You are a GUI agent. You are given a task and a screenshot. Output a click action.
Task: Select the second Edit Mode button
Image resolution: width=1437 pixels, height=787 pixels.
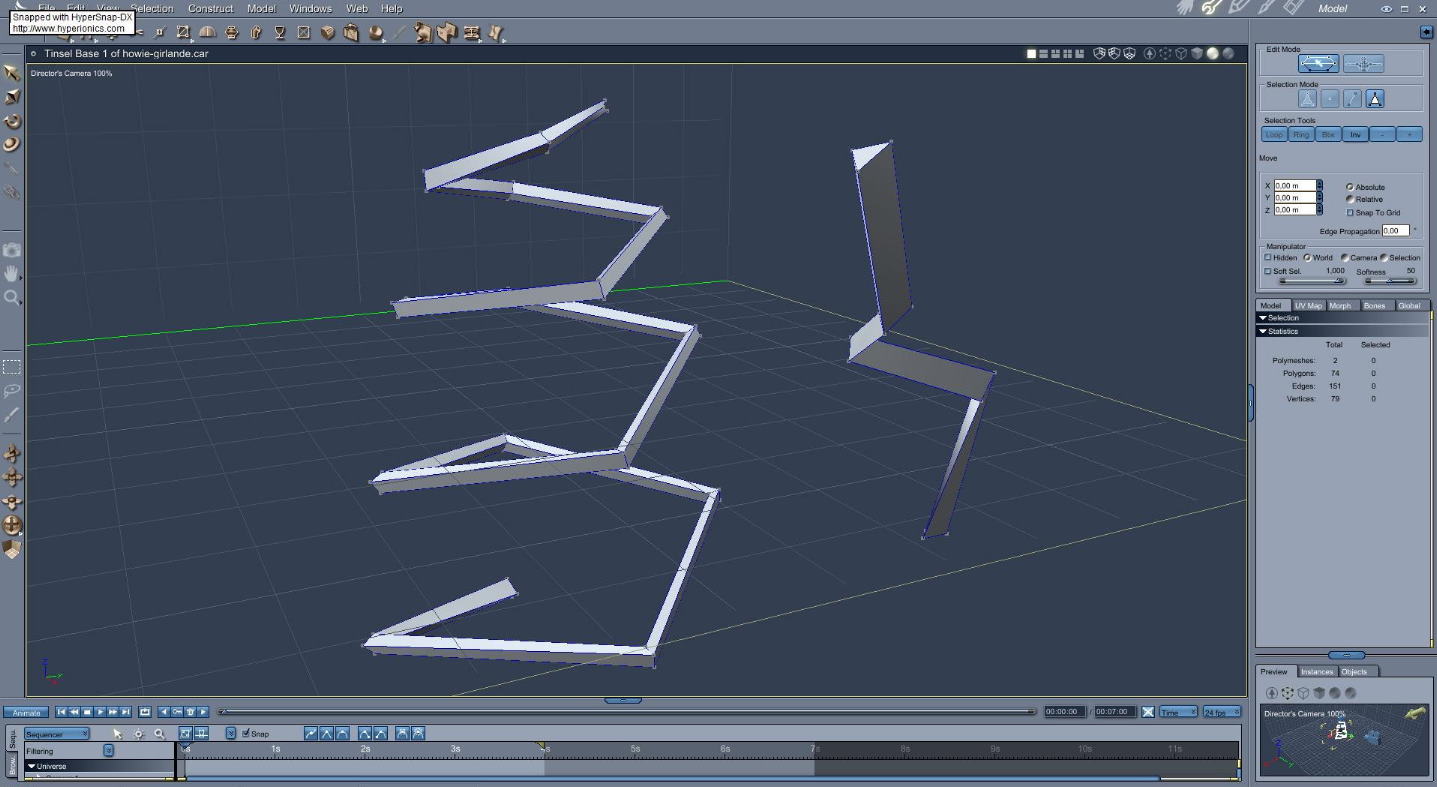tap(1362, 64)
